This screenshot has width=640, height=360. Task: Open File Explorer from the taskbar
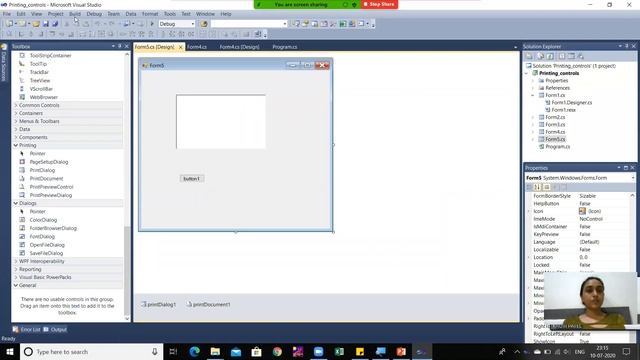coord(215,351)
